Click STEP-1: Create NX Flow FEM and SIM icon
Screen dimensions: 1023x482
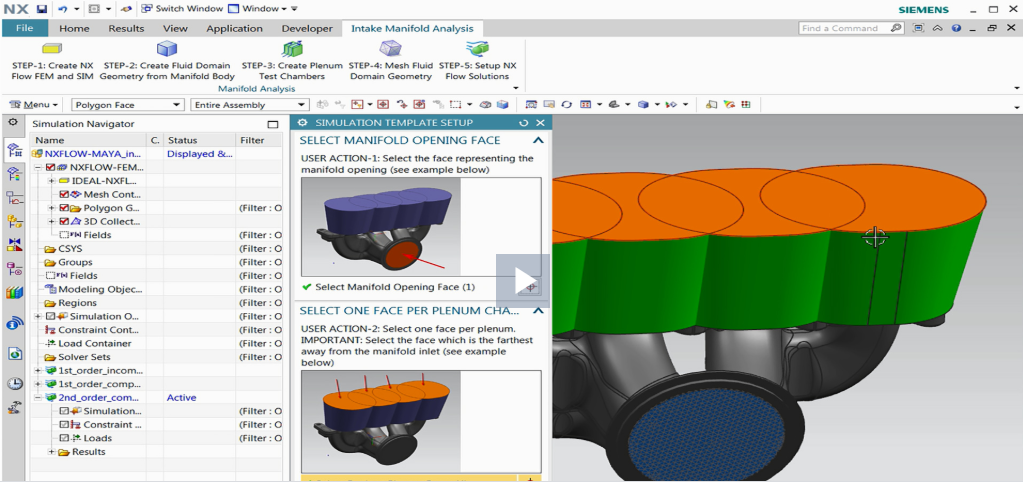pyautogui.click(x=52, y=48)
